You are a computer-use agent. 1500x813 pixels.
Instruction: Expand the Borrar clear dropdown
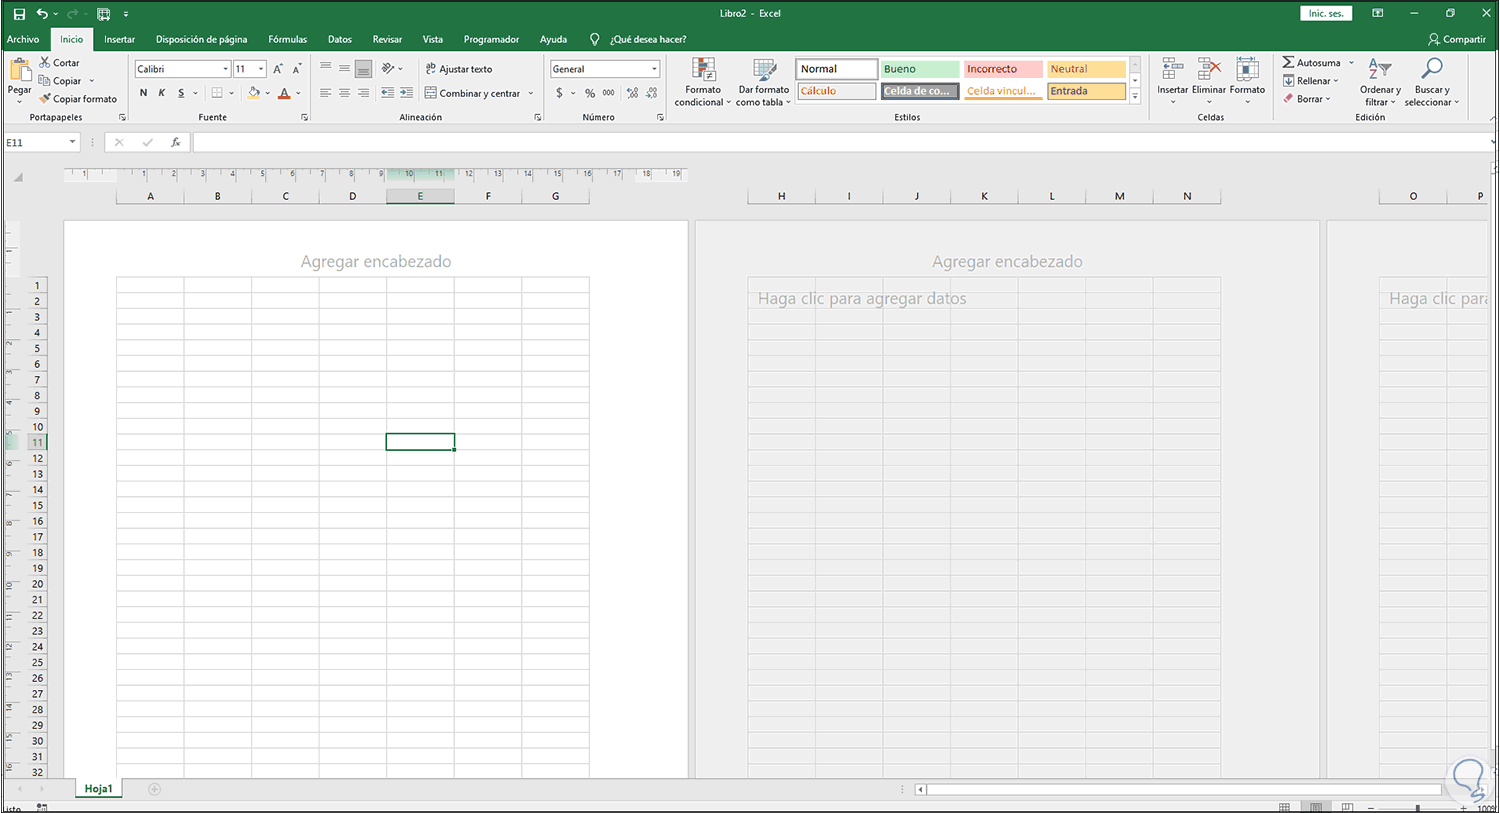click(1328, 99)
